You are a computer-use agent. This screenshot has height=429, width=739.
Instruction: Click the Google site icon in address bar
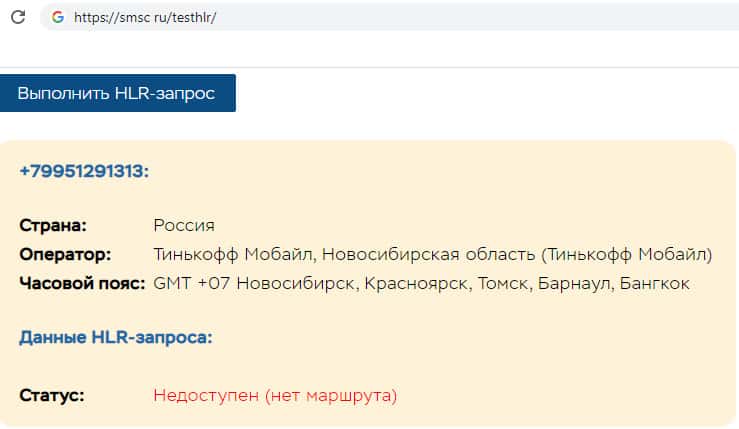coord(57,17)
